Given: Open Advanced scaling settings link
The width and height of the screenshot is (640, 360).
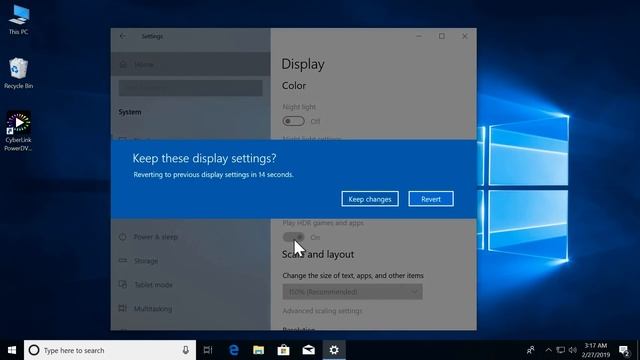Looking at the screenshot, I should coord(322,311).
